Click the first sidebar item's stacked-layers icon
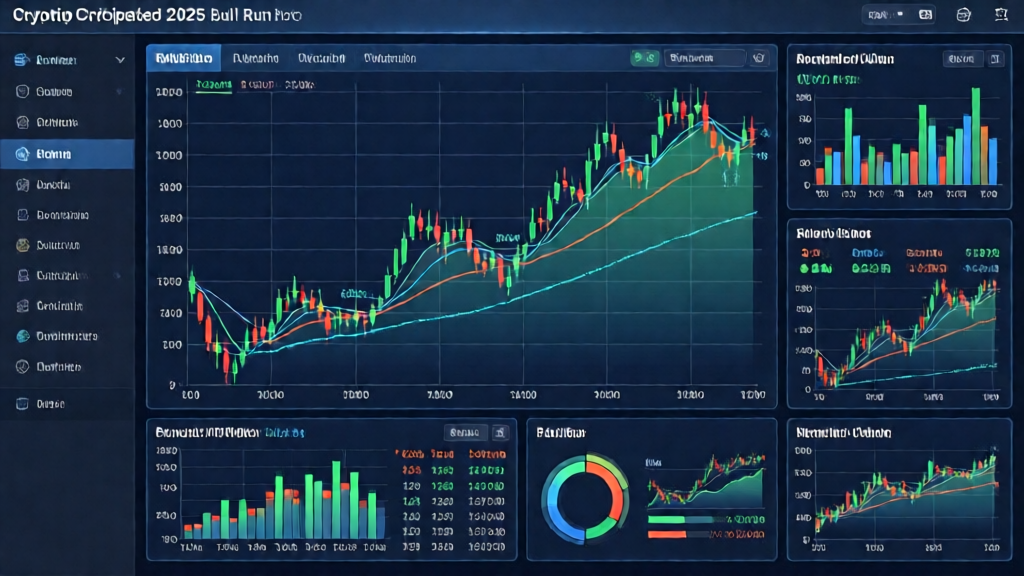Image resolution: width=1024 pixels, height=576 pixels. [21, 60]
